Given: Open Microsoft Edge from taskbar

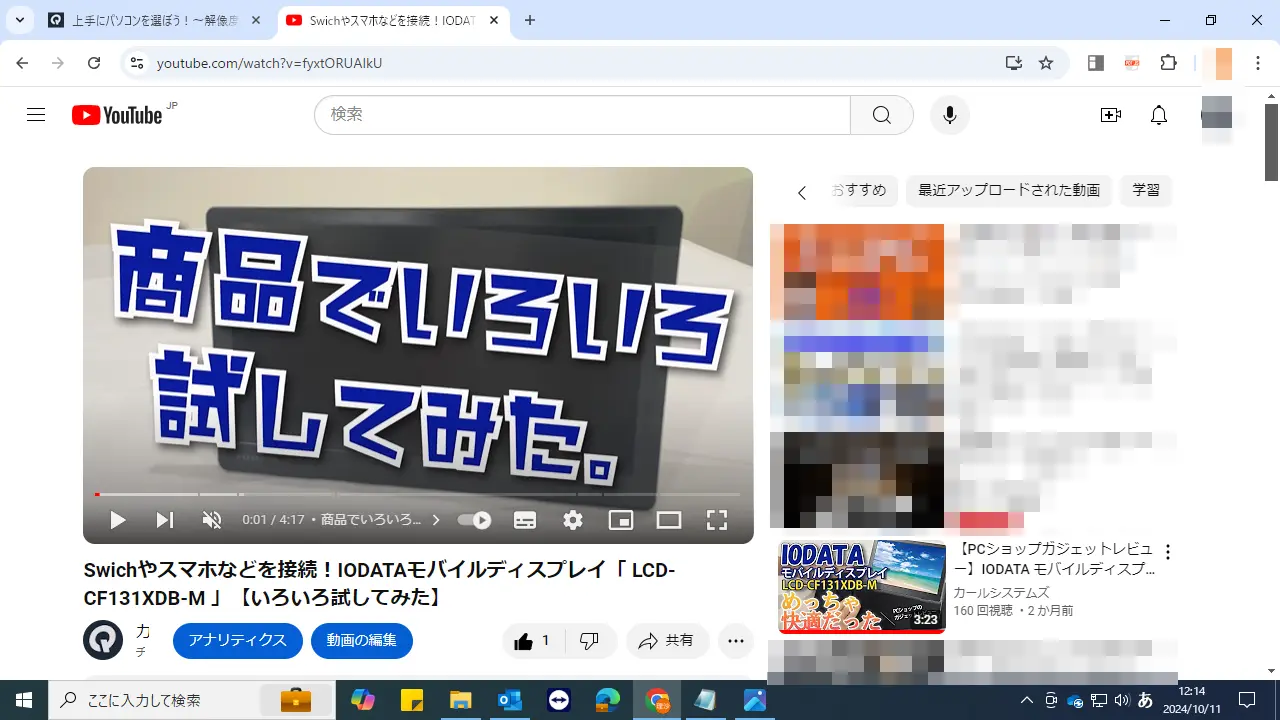Looking at the screenshot, I should pos(607,700).
